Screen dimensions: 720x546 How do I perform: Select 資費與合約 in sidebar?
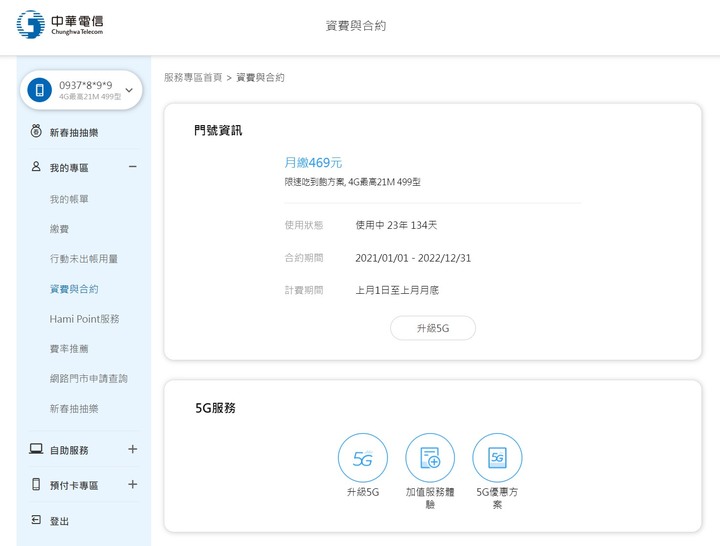click(x=74, y=289)
